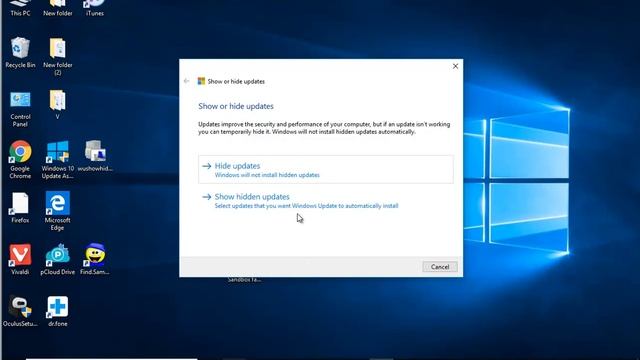Screen dimensions: 640x360
Task: Open the Vivaldi browser shortcut
Action: click(x=20, y=259)
